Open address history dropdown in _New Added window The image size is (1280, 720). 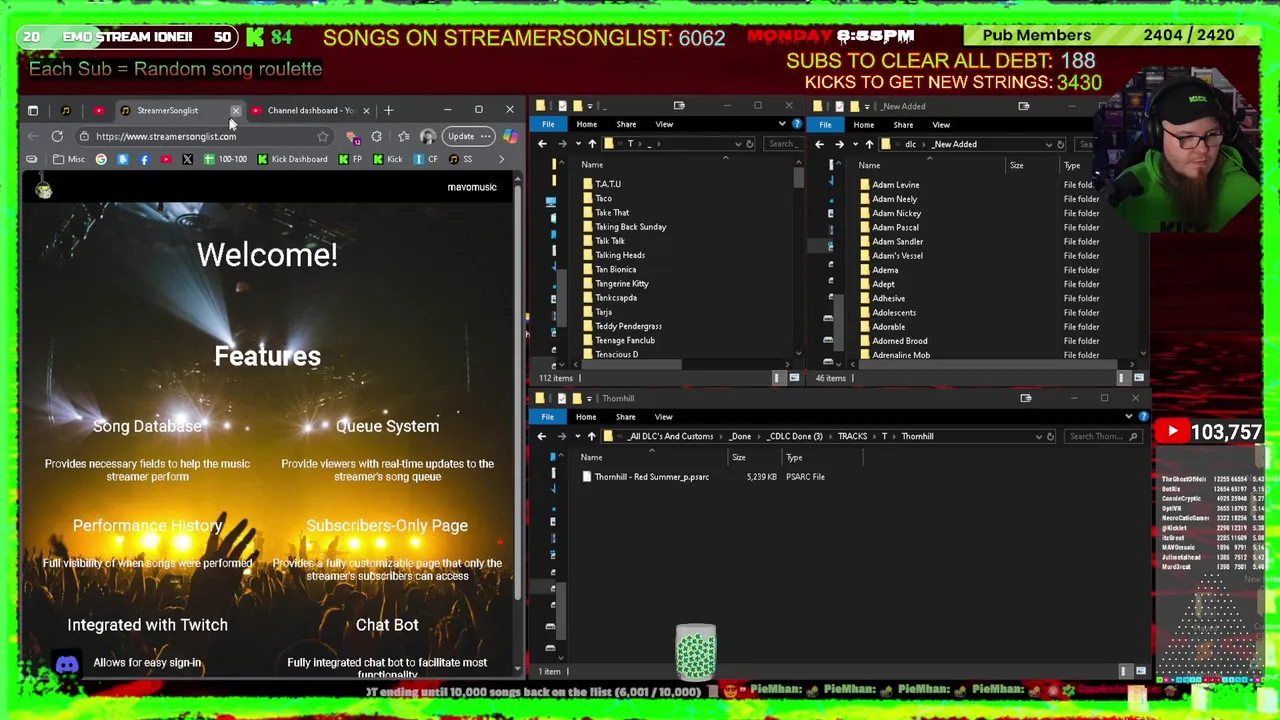coord(1049,144)
